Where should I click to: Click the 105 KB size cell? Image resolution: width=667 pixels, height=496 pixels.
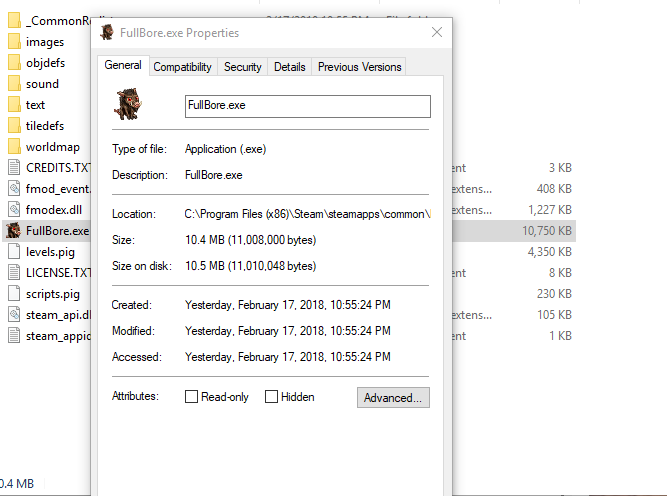554,315
